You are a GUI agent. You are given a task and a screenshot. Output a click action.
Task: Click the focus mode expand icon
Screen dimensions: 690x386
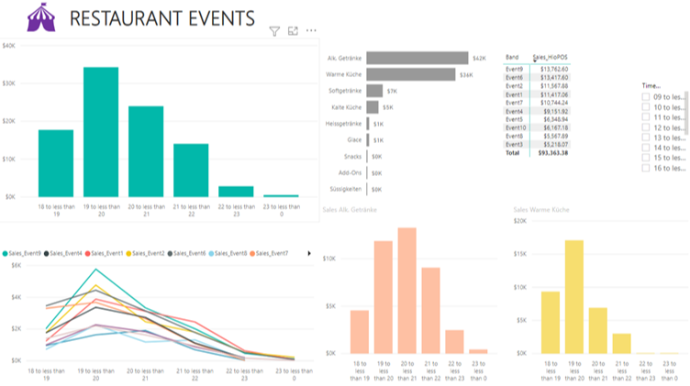click(x=293, y=31)
